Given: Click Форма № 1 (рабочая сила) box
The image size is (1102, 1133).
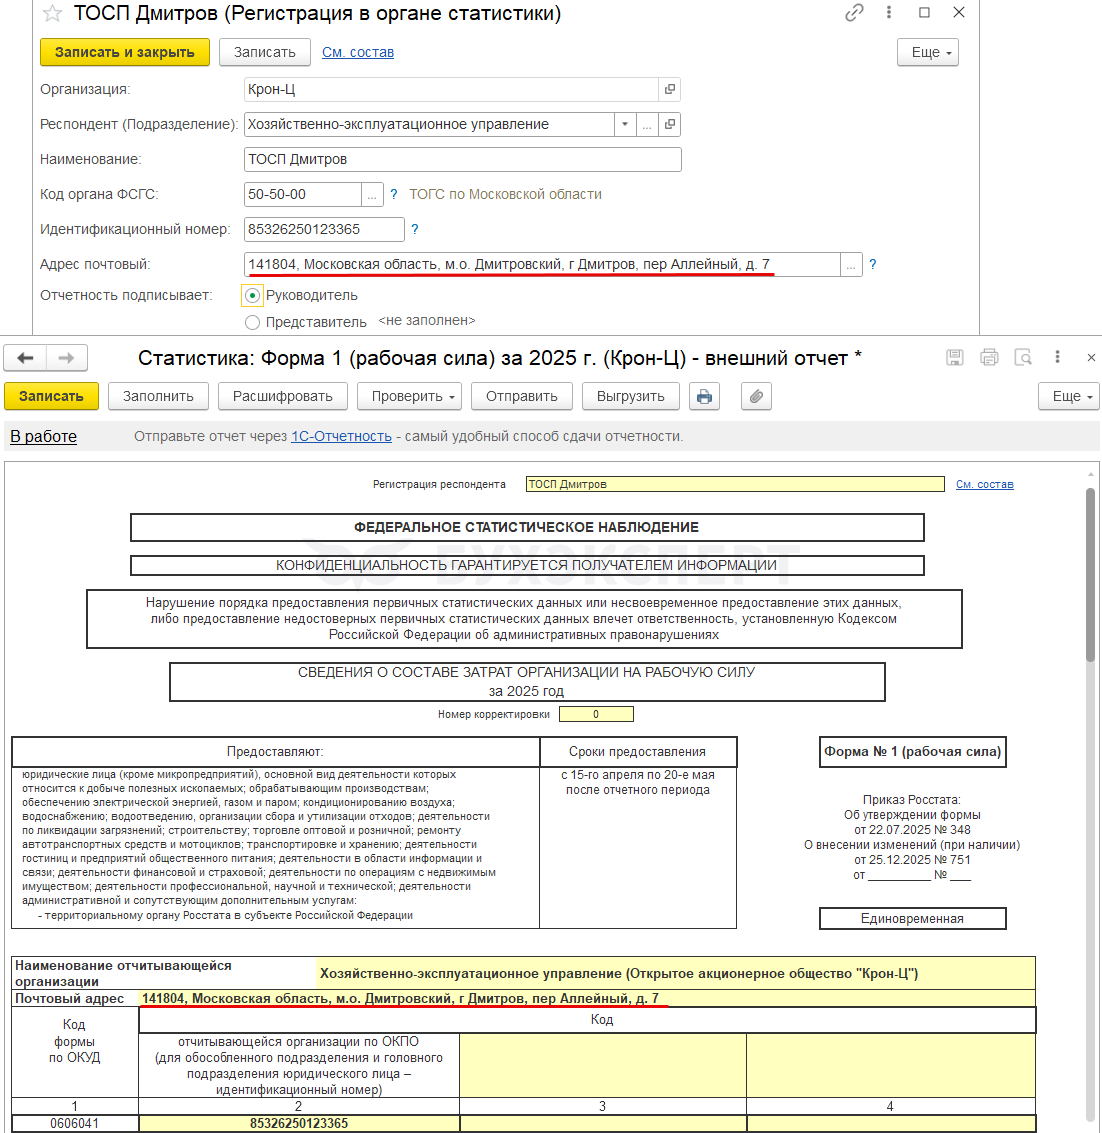Looking at the screenshot, I should tap(912, 751).
